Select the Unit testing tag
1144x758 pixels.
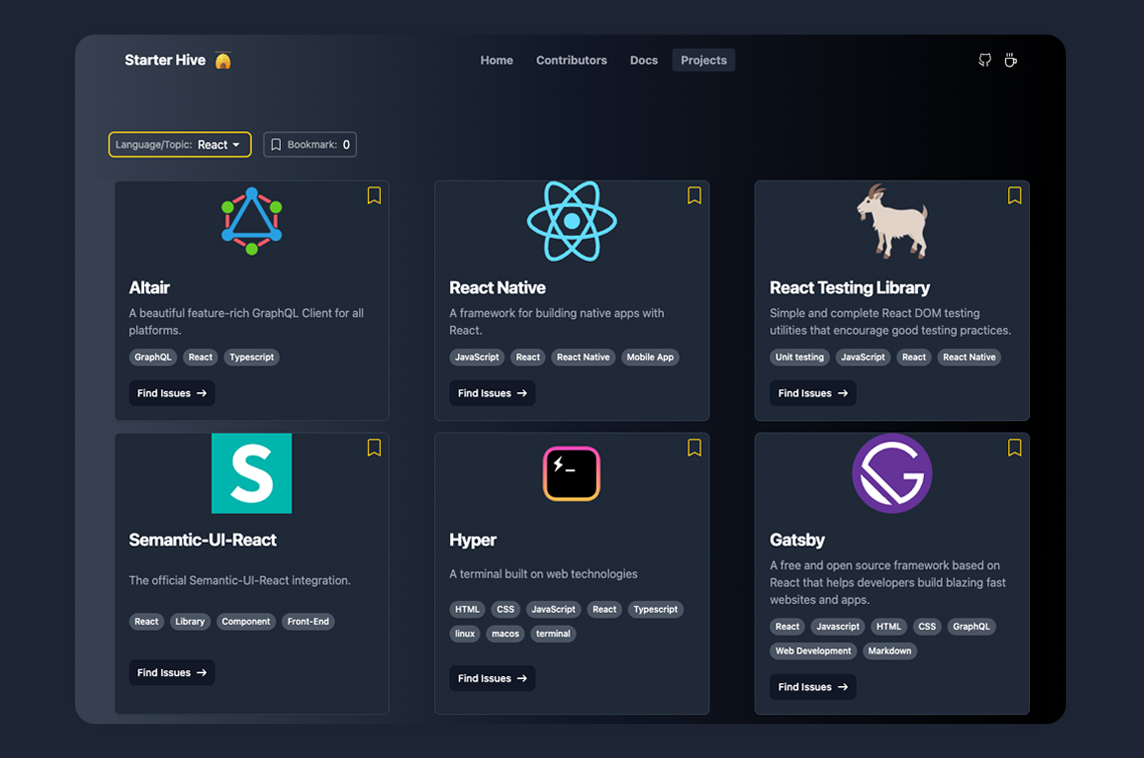coord(800,357)
